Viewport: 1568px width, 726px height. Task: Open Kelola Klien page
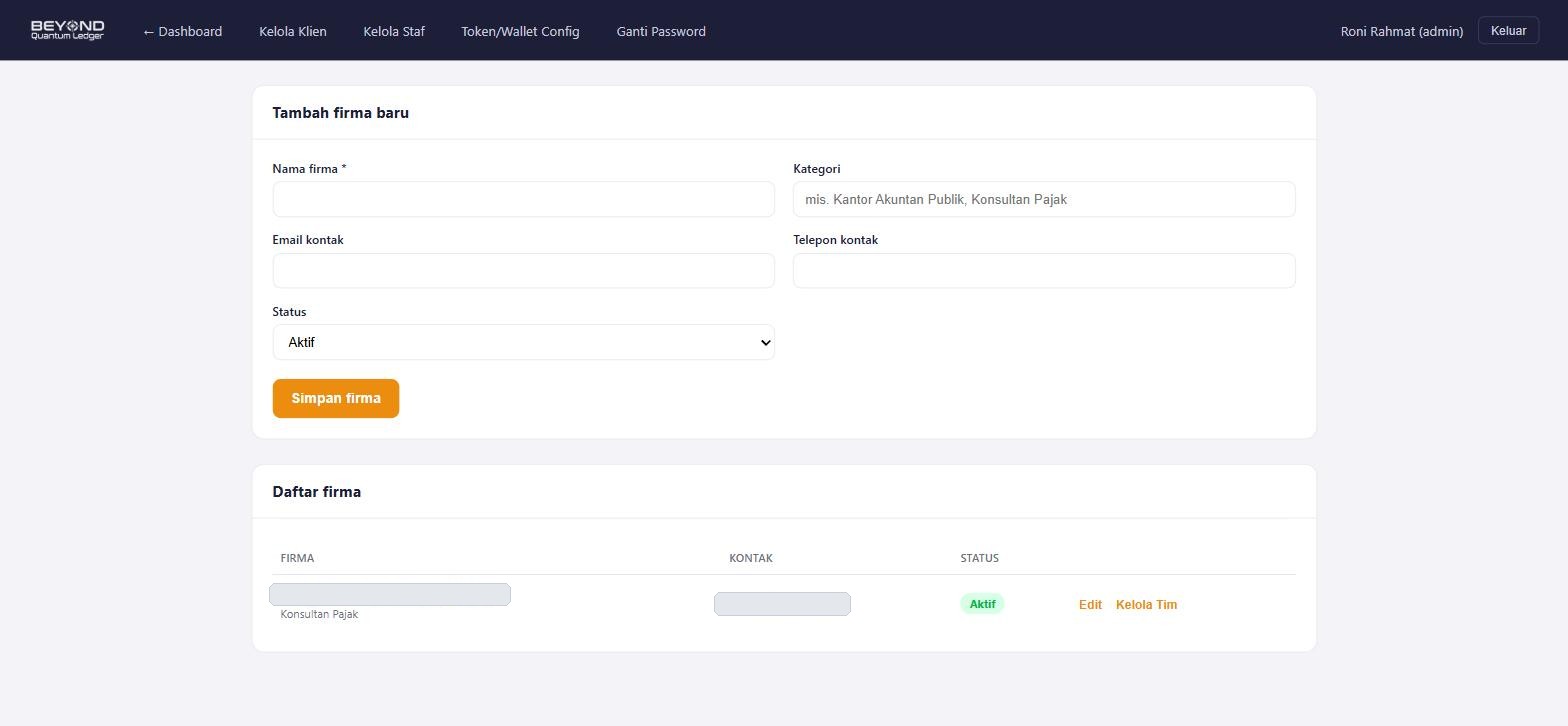293,31
